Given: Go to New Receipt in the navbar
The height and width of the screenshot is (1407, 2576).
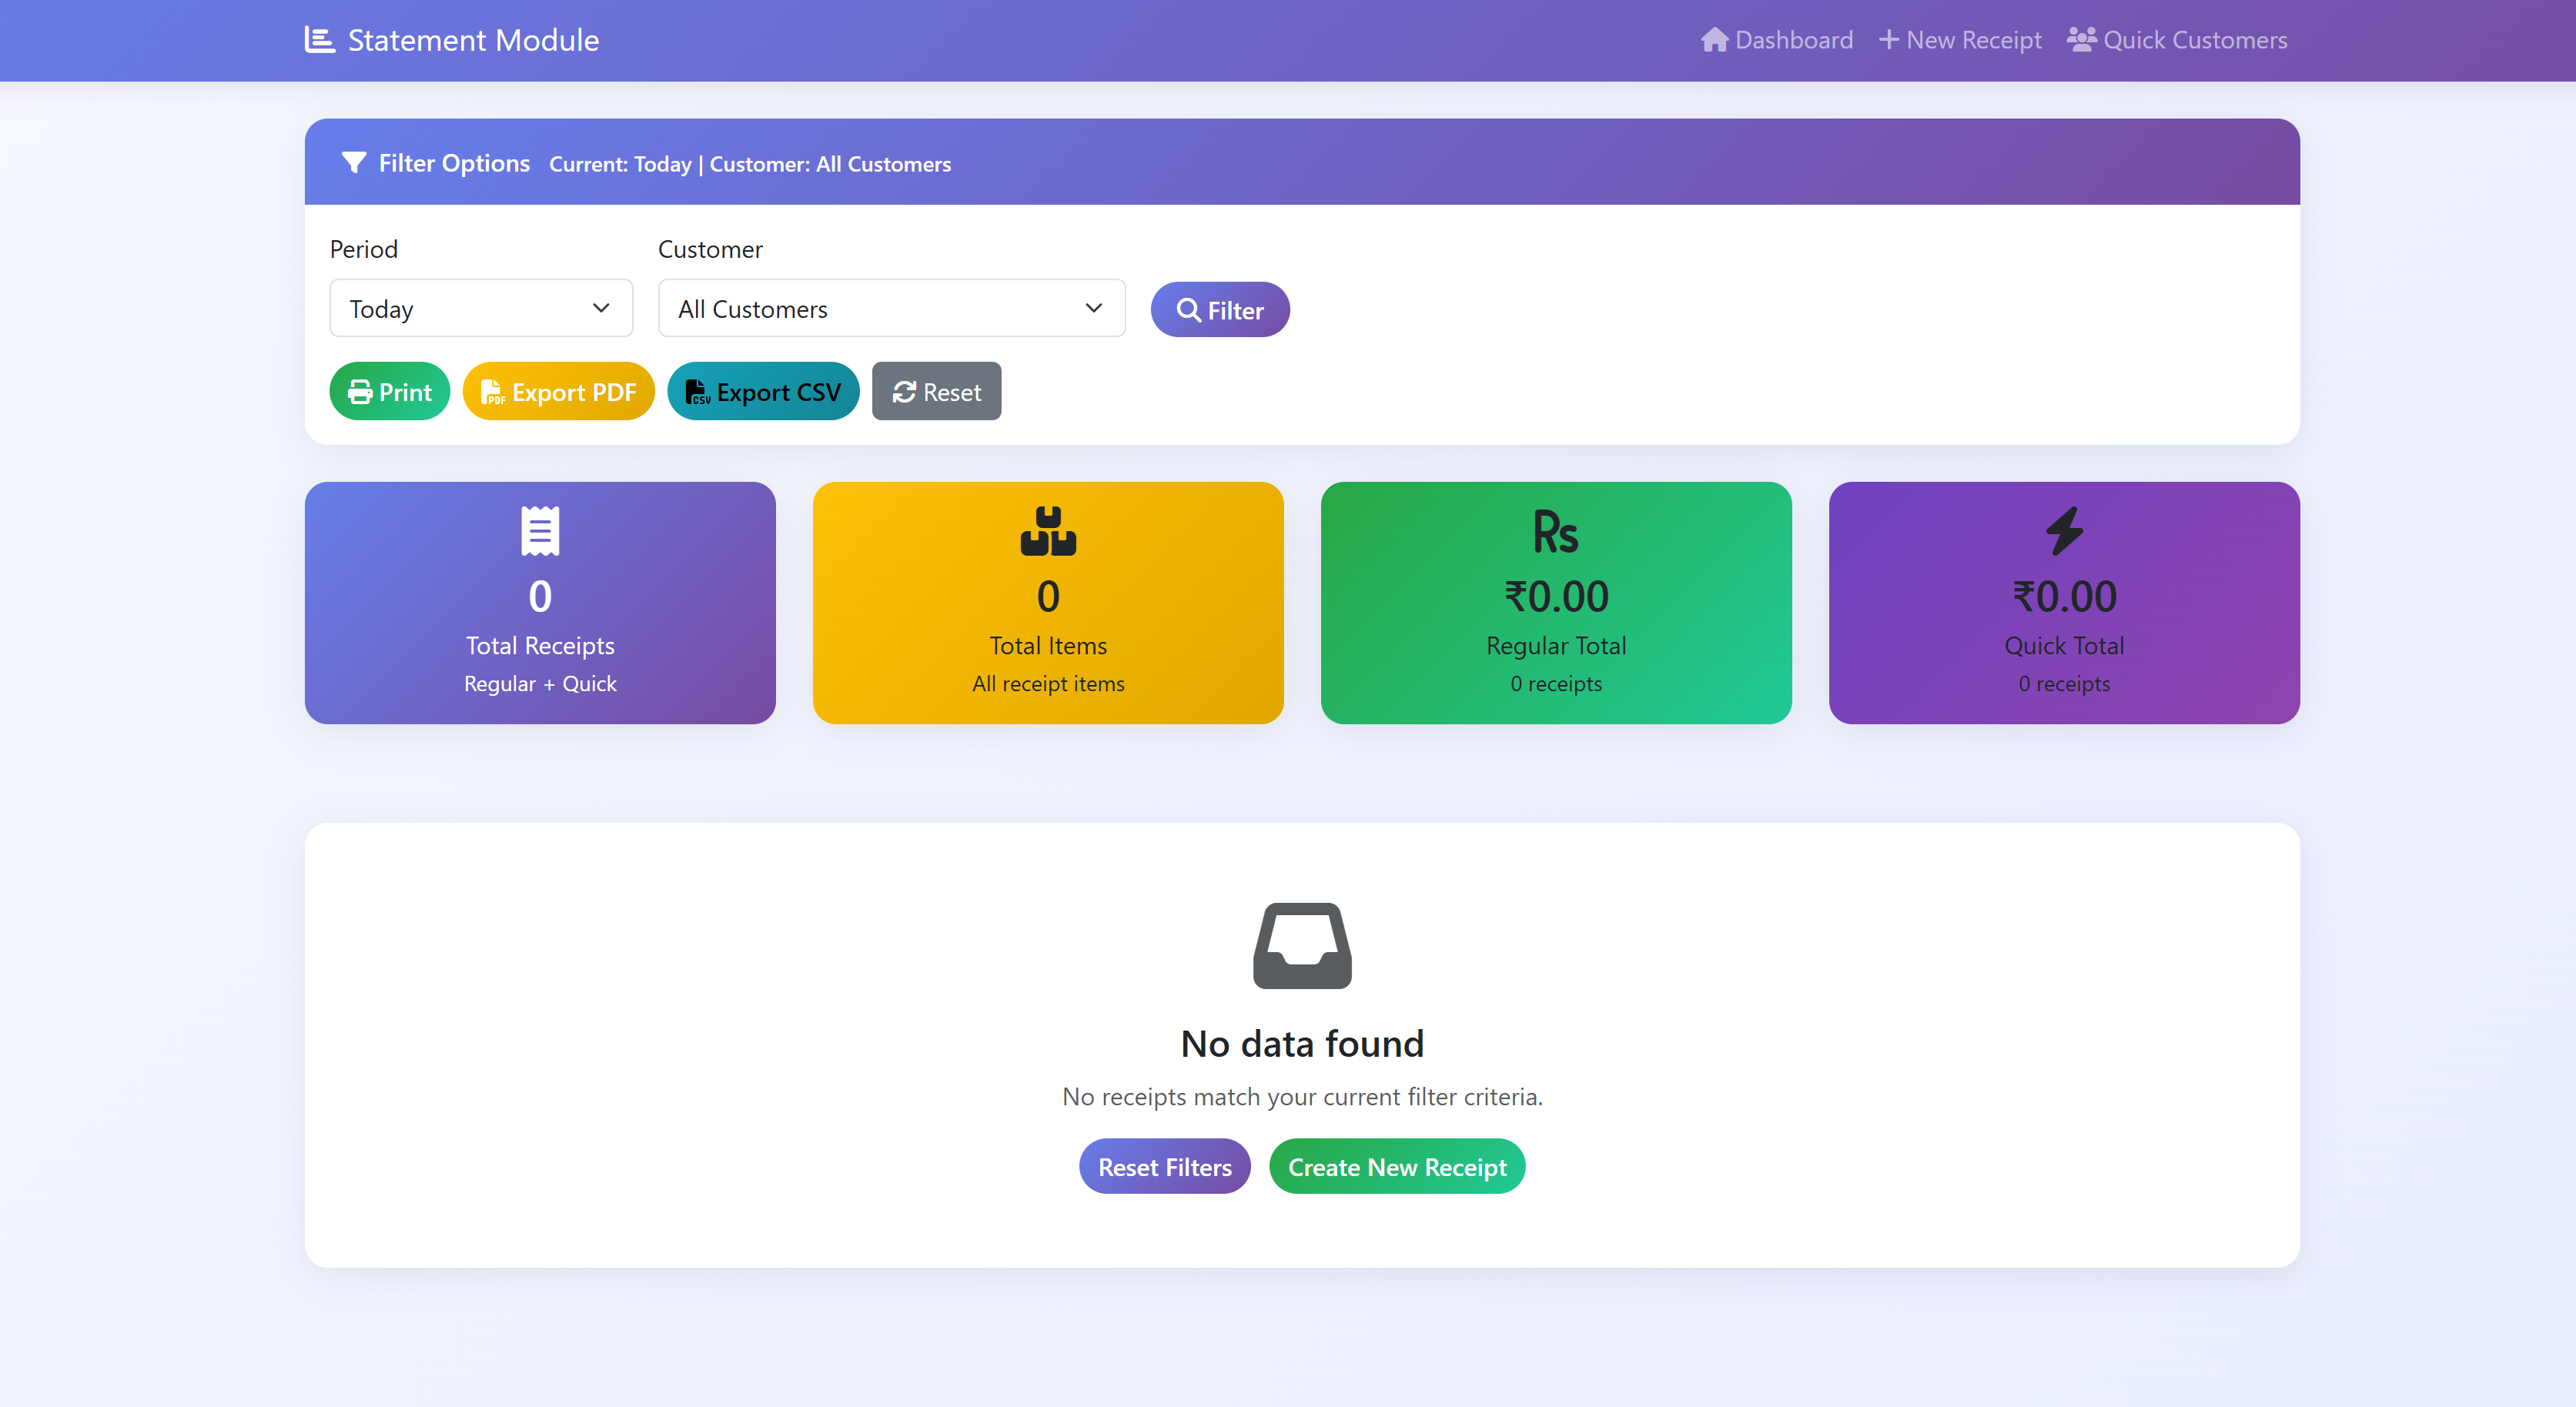Looking at the screenshot, I should [1960, 40].
